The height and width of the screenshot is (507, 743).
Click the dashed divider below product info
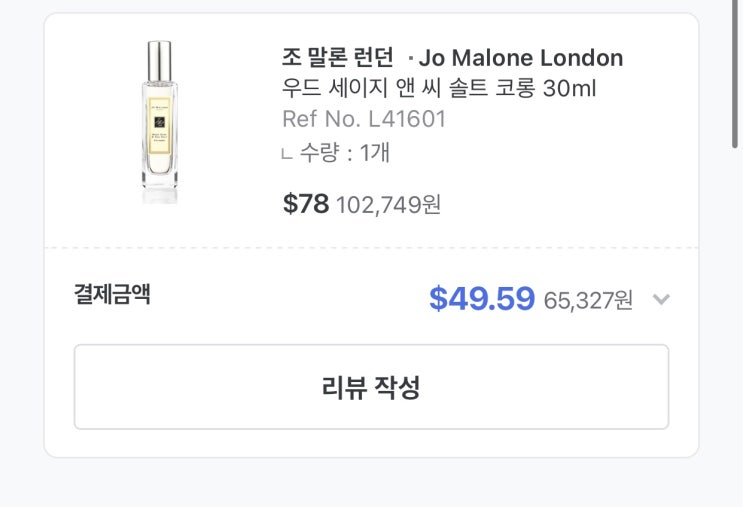370,247
